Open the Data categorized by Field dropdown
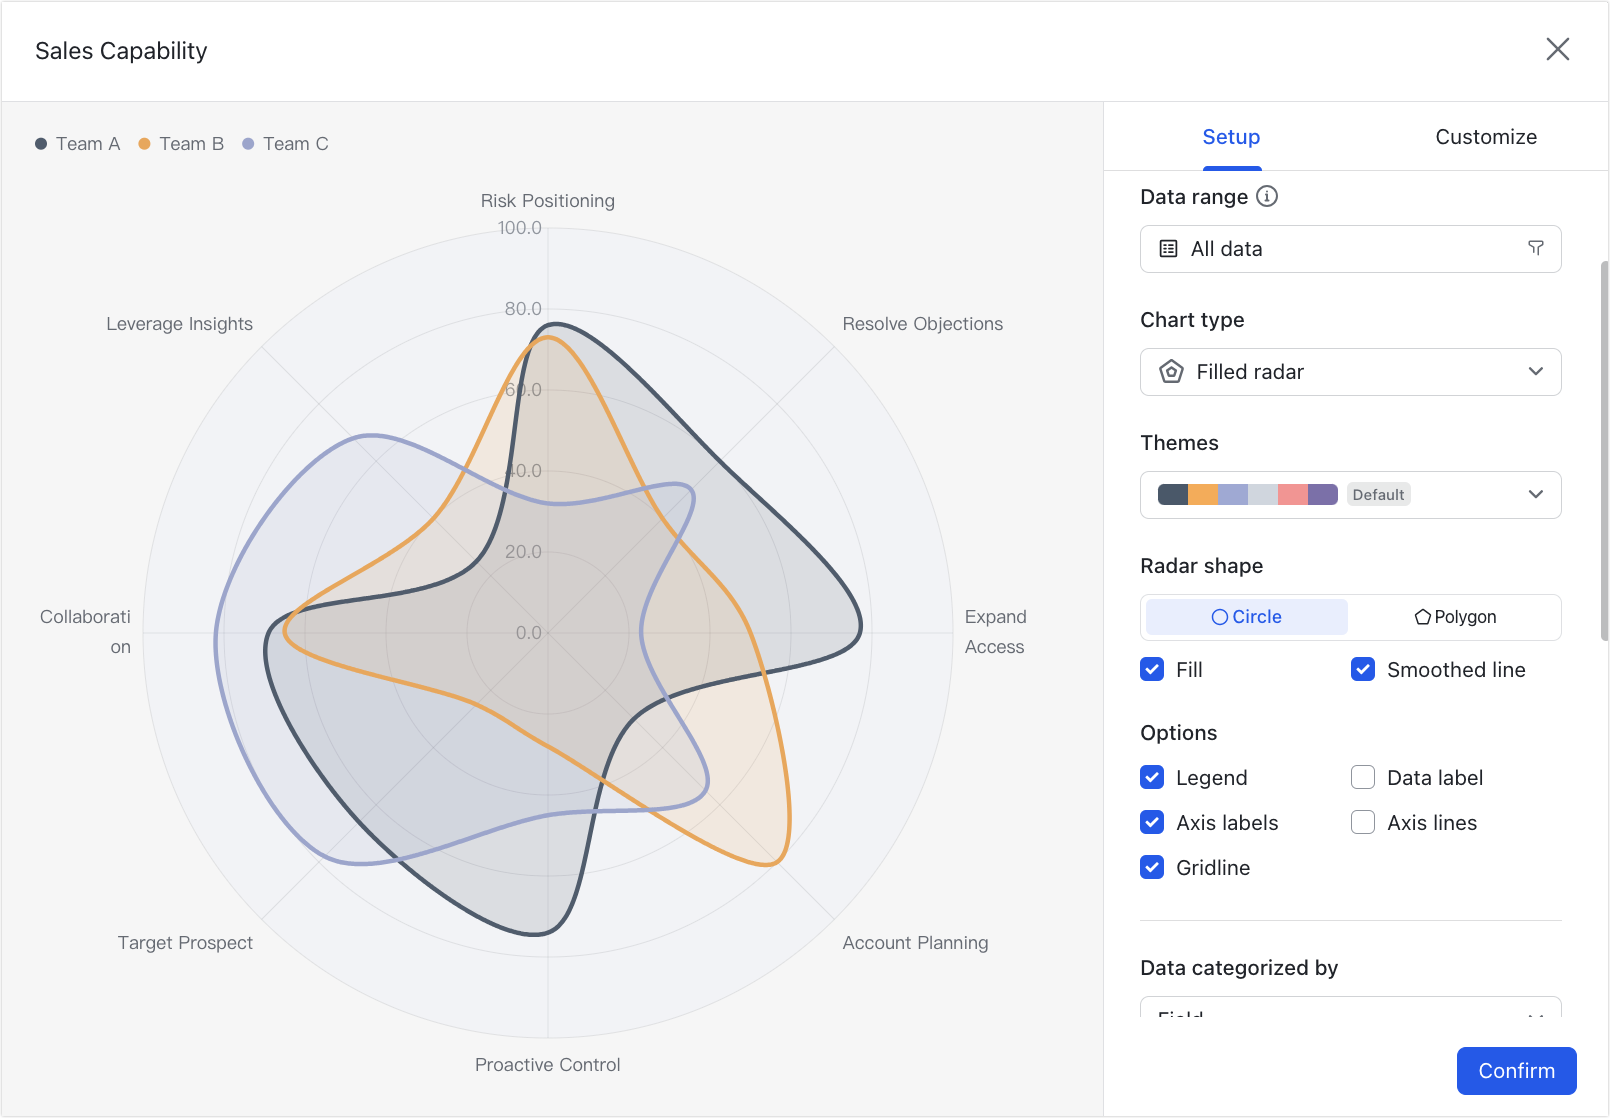Image resolution: width=1610 pixels, height=1118 pixels. [x=1350, y=1010]
